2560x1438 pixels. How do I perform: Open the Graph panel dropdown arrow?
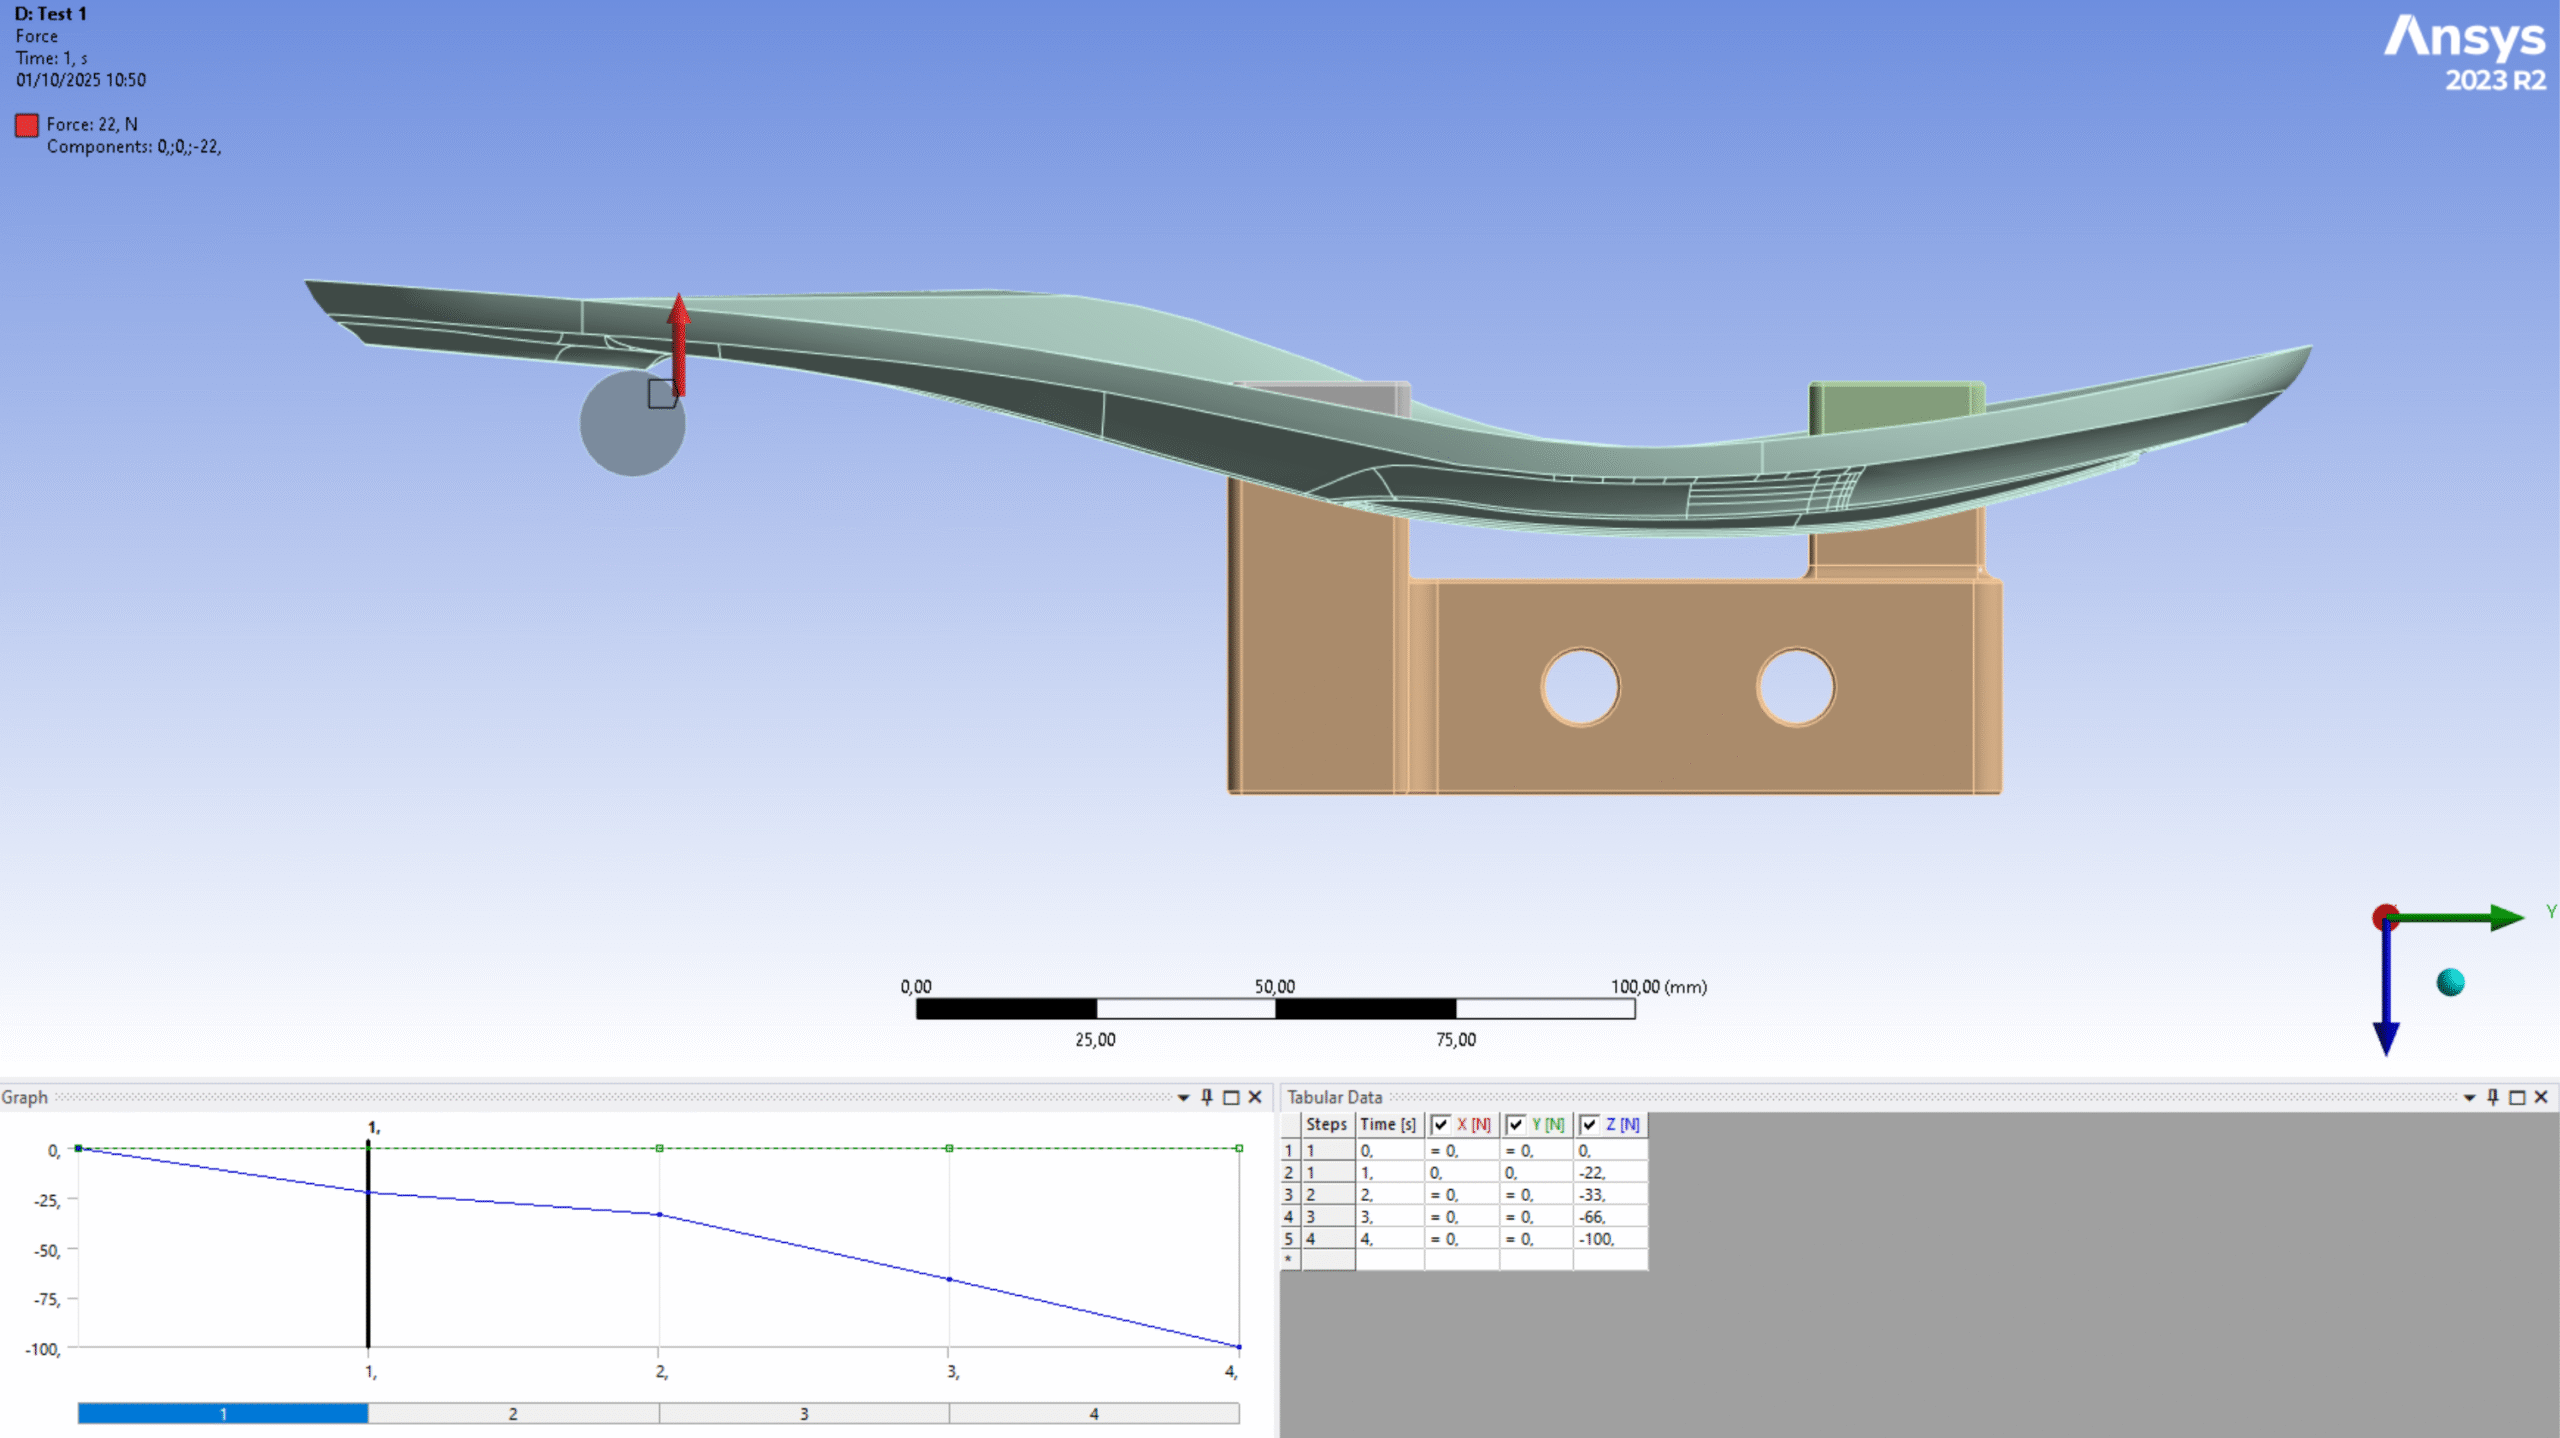click(x=1183, y=1098)
